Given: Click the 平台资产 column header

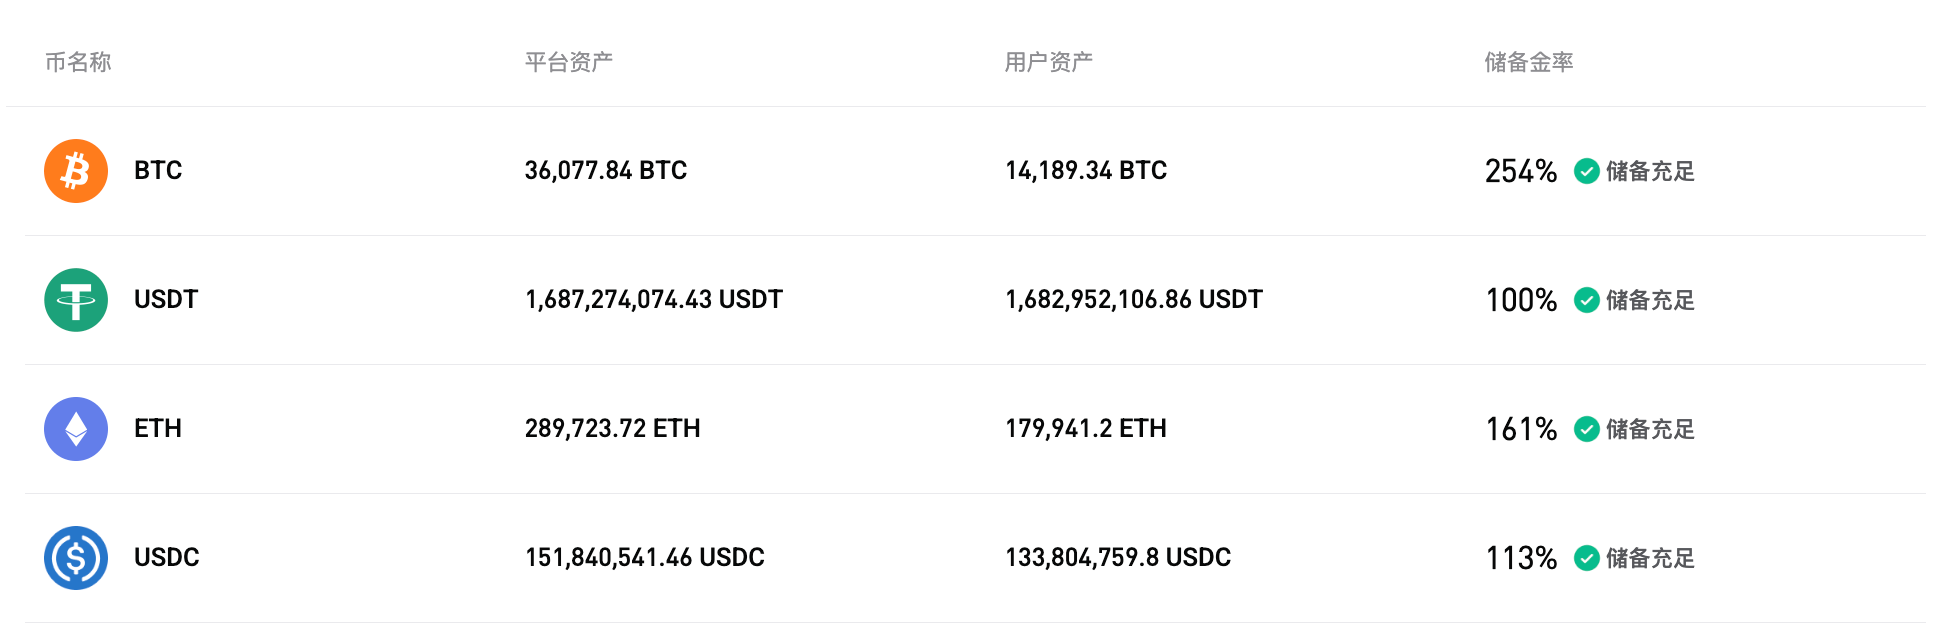Looking at the screenshot, I should [568, 61].
